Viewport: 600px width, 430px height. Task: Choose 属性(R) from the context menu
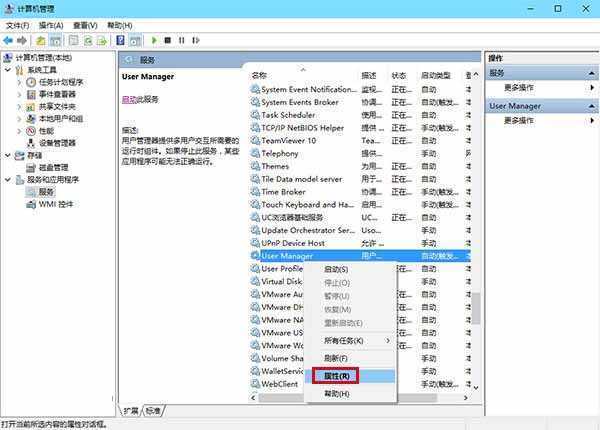(x=336, y=376)
